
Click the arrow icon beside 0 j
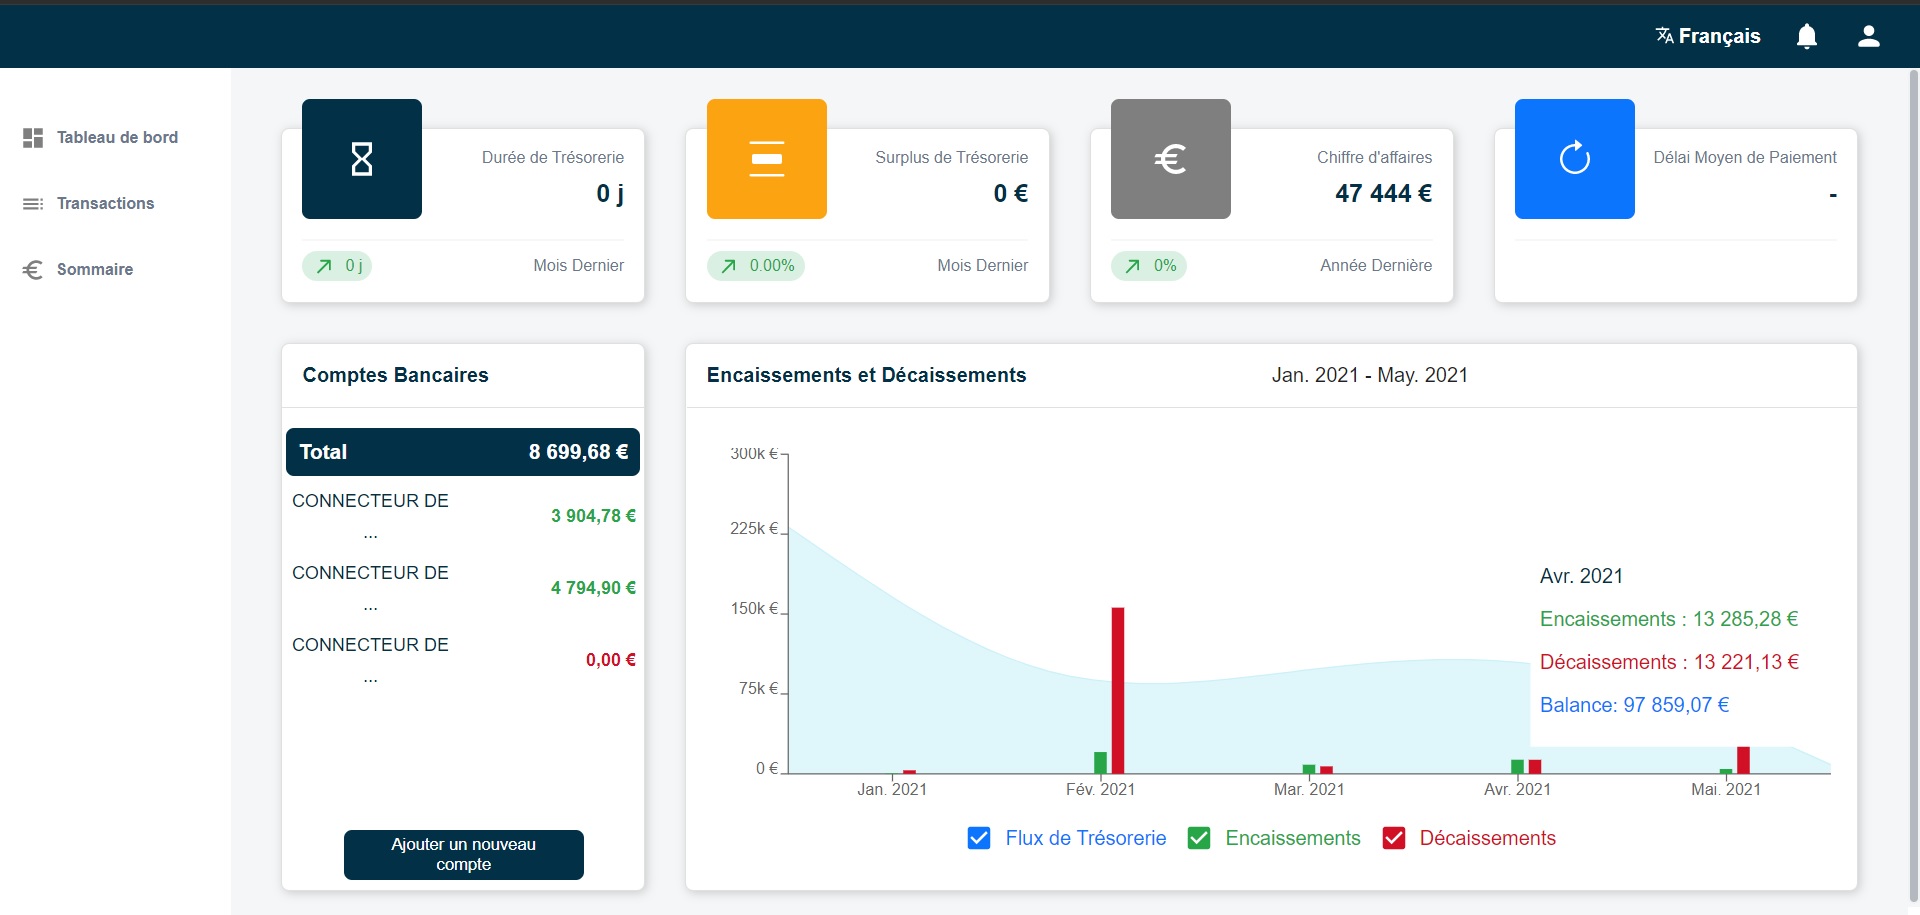324,266
